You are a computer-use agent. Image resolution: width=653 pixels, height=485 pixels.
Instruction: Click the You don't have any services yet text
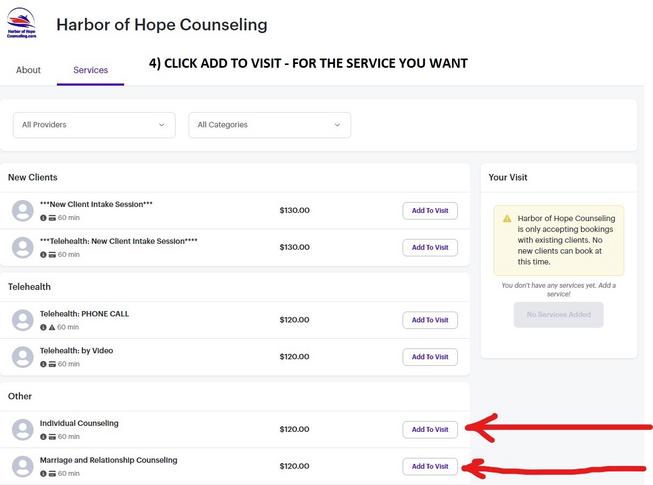click(x=558, y=290)
